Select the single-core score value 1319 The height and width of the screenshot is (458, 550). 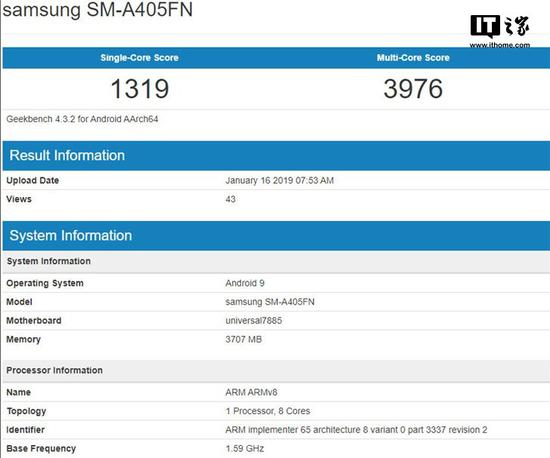[140, 89]
